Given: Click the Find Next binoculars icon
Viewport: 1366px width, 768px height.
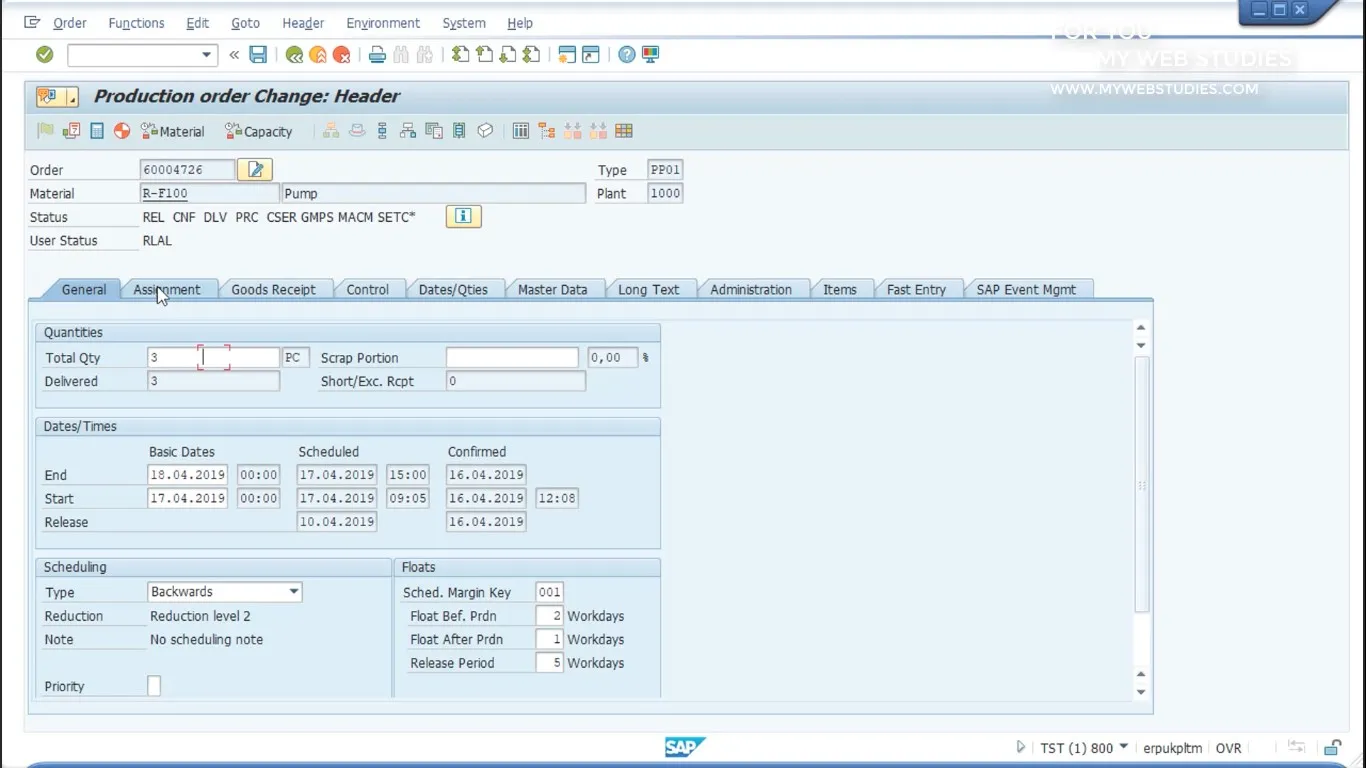Looking at the screenshot, I should [425, 55].
